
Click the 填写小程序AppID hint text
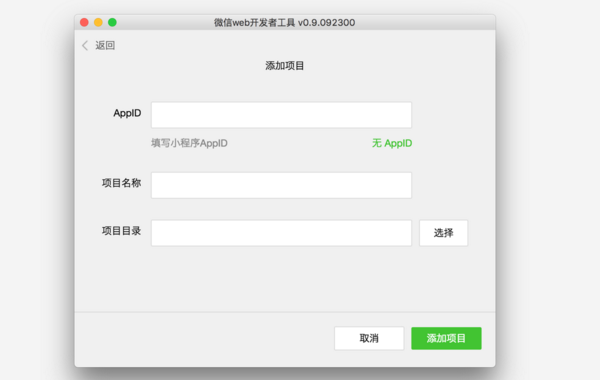189,143
